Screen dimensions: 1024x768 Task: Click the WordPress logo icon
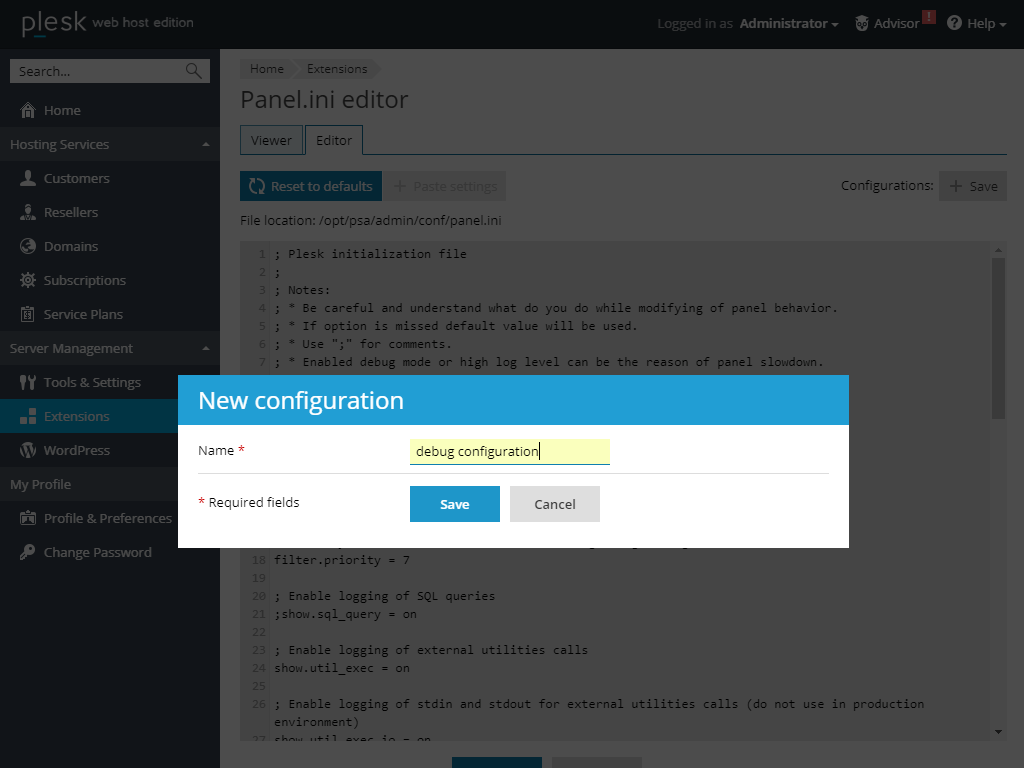(x=28, y=450)
